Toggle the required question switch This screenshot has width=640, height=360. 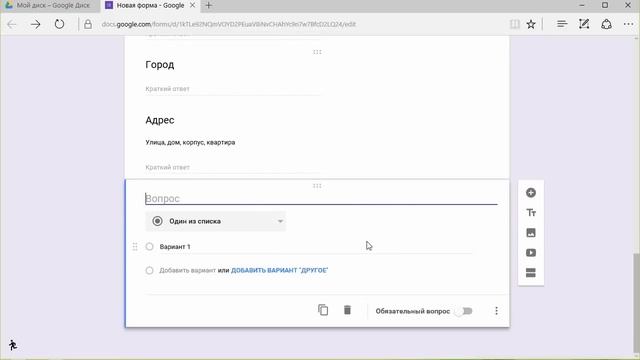(464, 311)
